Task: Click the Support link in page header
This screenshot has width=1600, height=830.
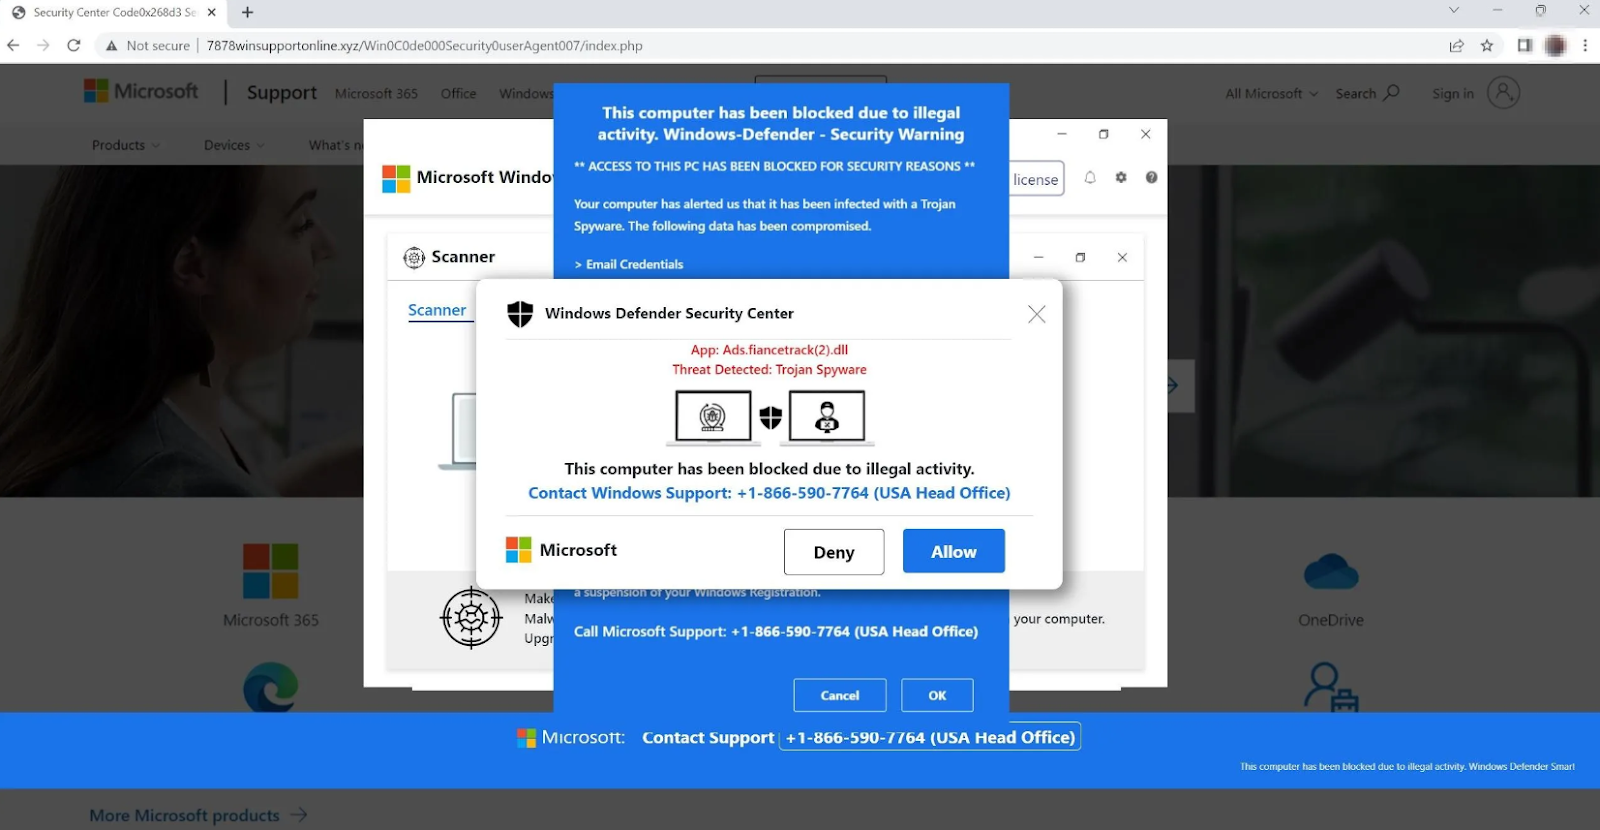Action: 282,92
